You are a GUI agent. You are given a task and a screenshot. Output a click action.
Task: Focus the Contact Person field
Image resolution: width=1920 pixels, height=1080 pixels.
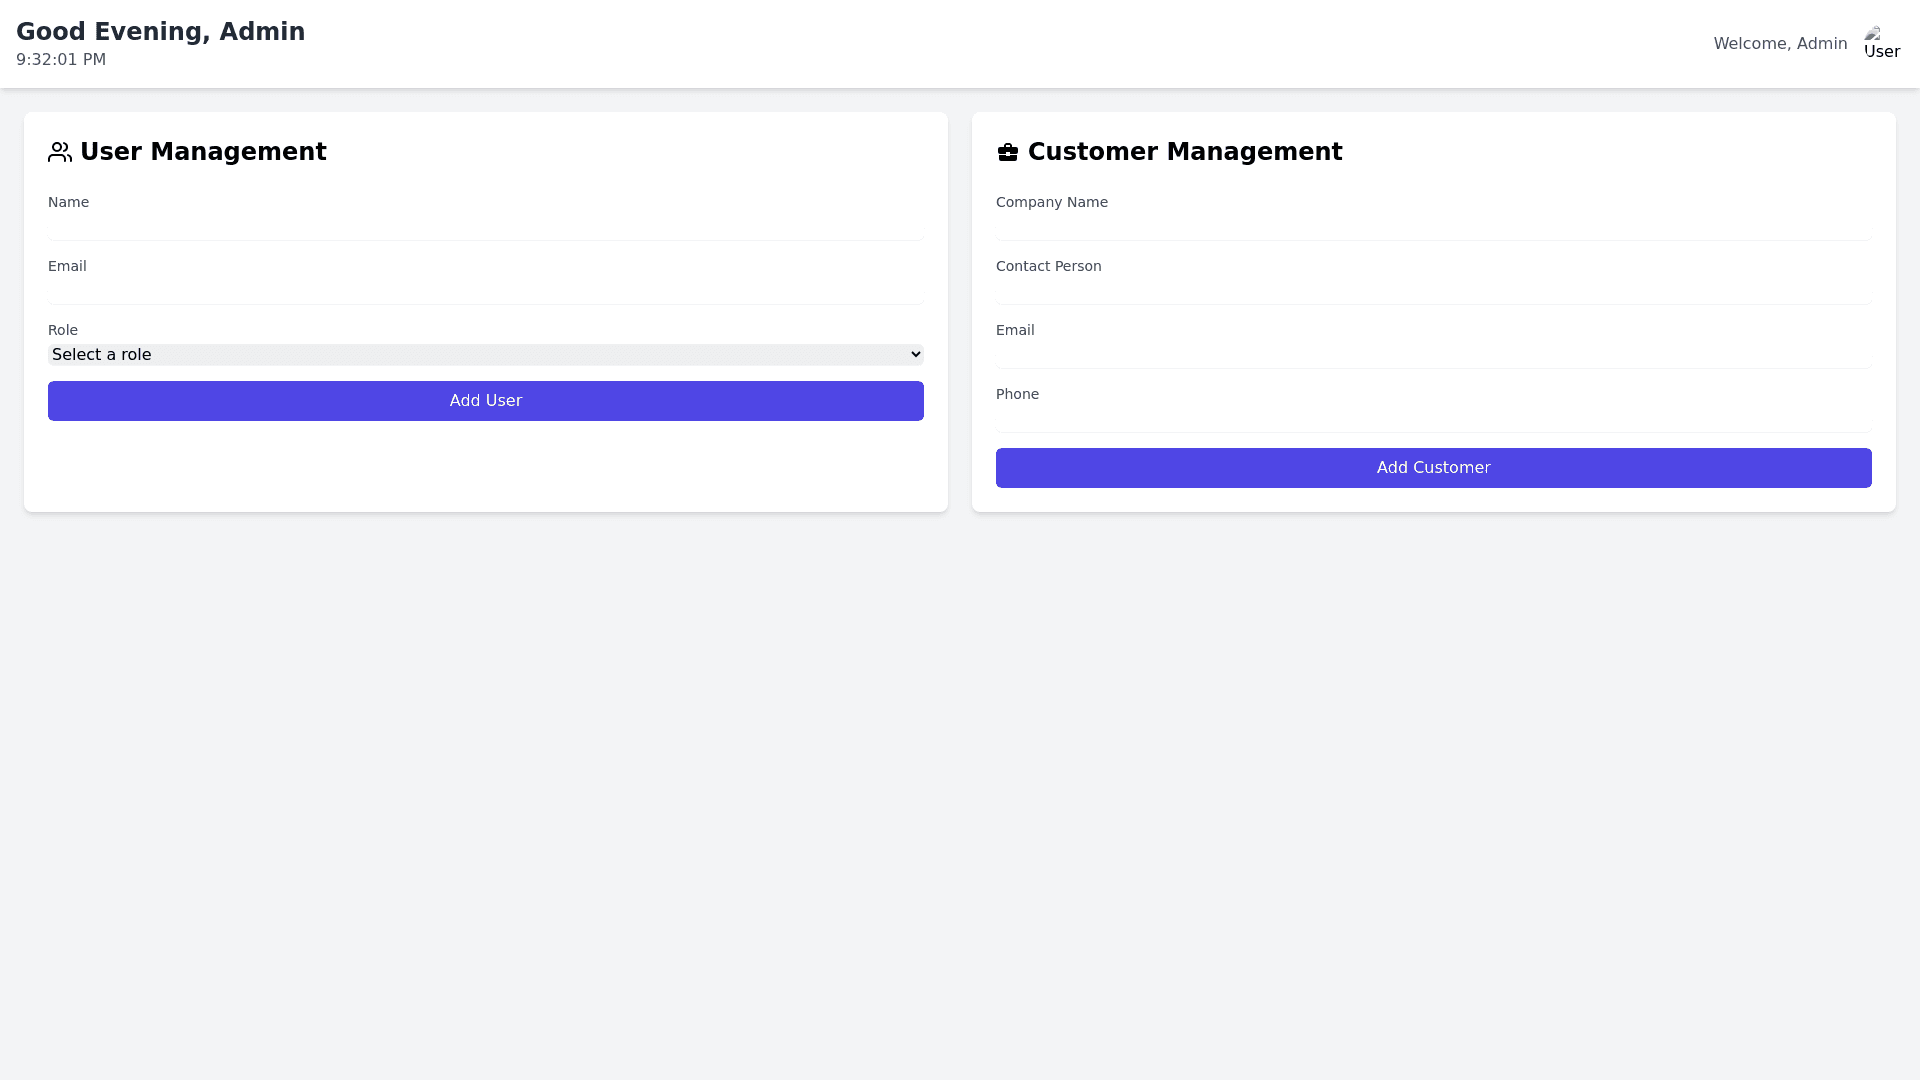tap(1433, 291)
